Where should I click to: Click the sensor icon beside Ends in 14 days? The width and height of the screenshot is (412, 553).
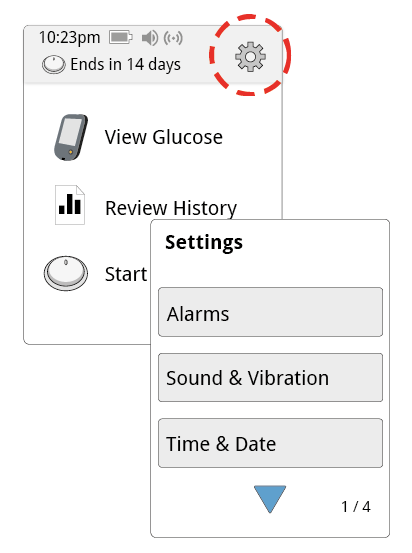tap(53, 65)
